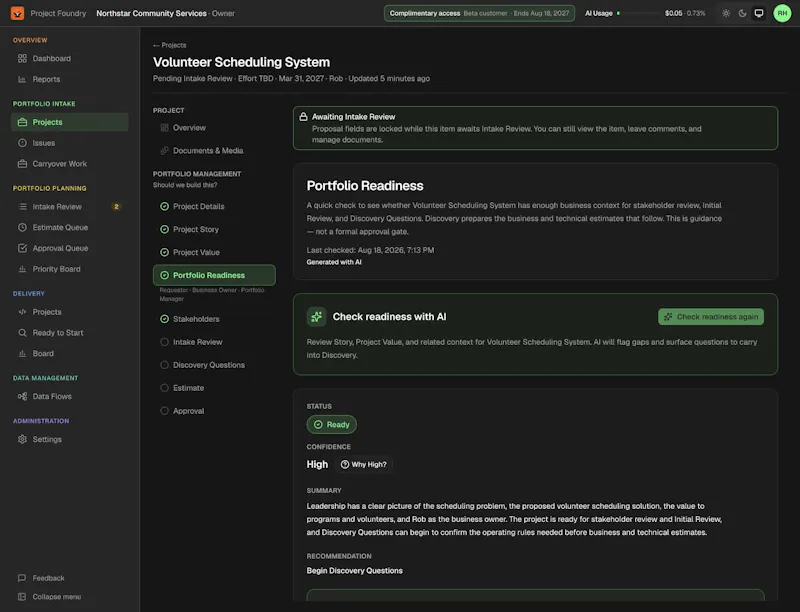800x612 pixels.
Task: Click the Ready status badge
Action: coord(332,425)
